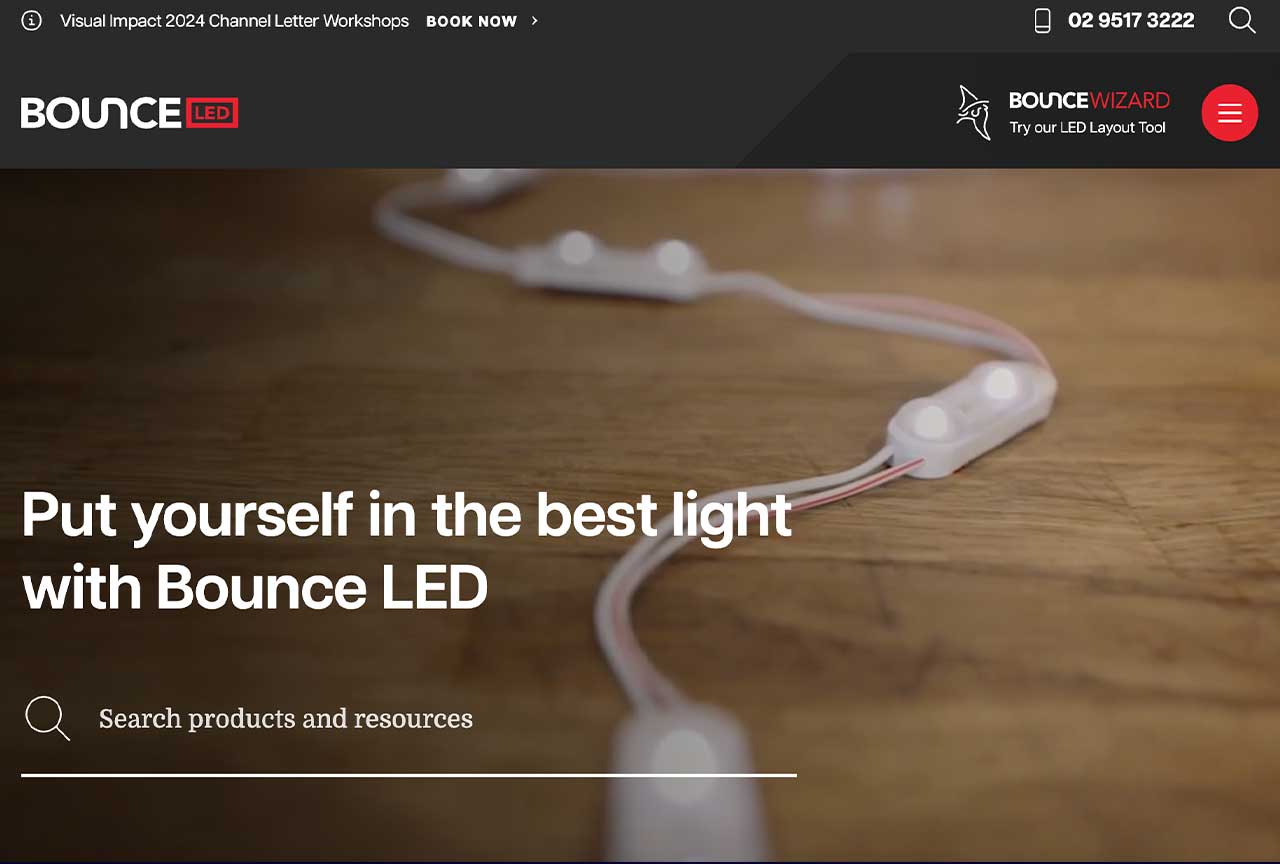The image size is (1280, 864).
Task: Click the white BOUNCE wordmark in header logo
Action: point(101,113)
